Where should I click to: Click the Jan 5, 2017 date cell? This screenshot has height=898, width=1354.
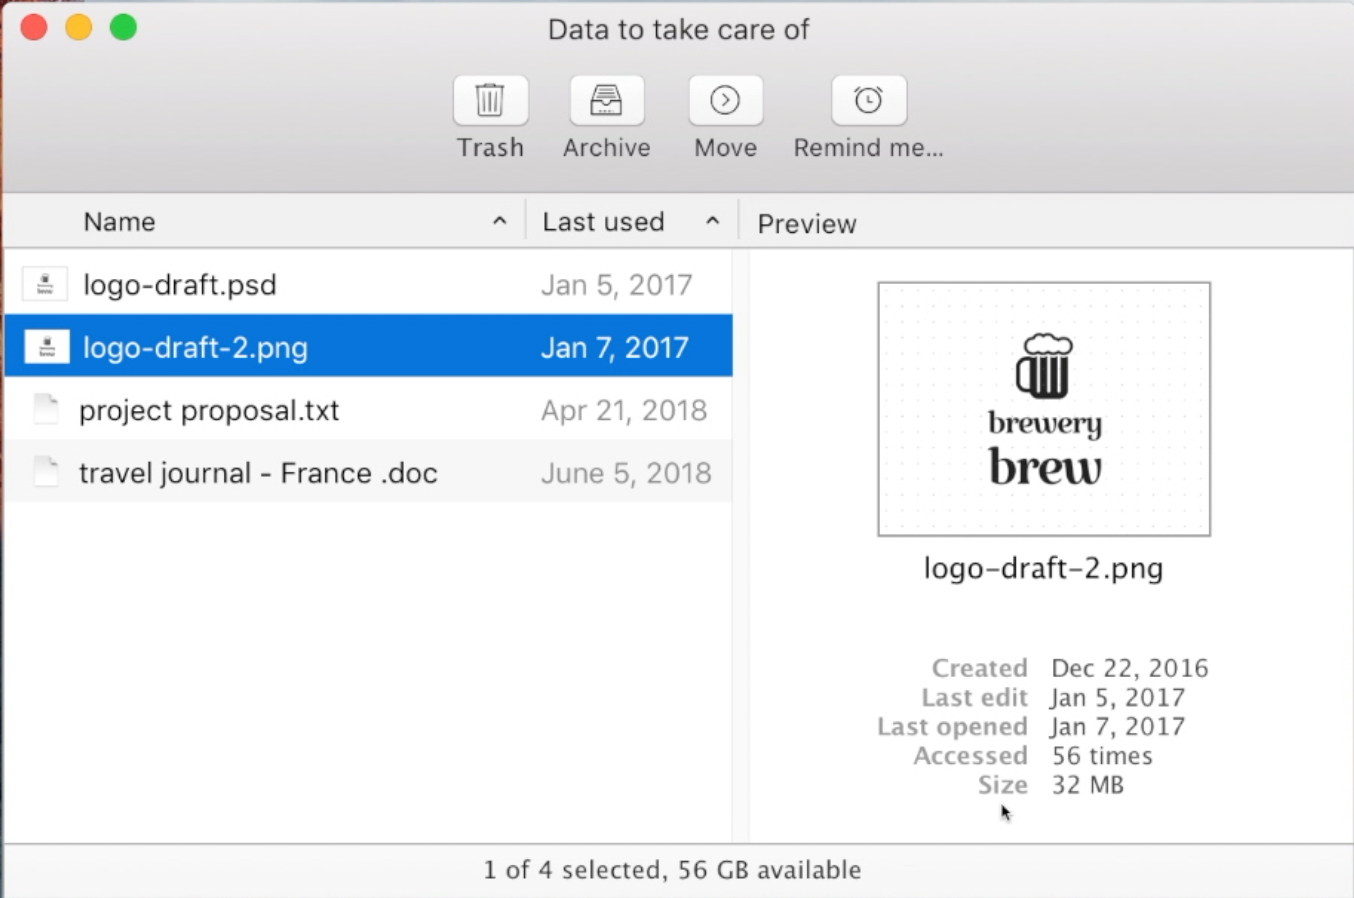(616, 285)
